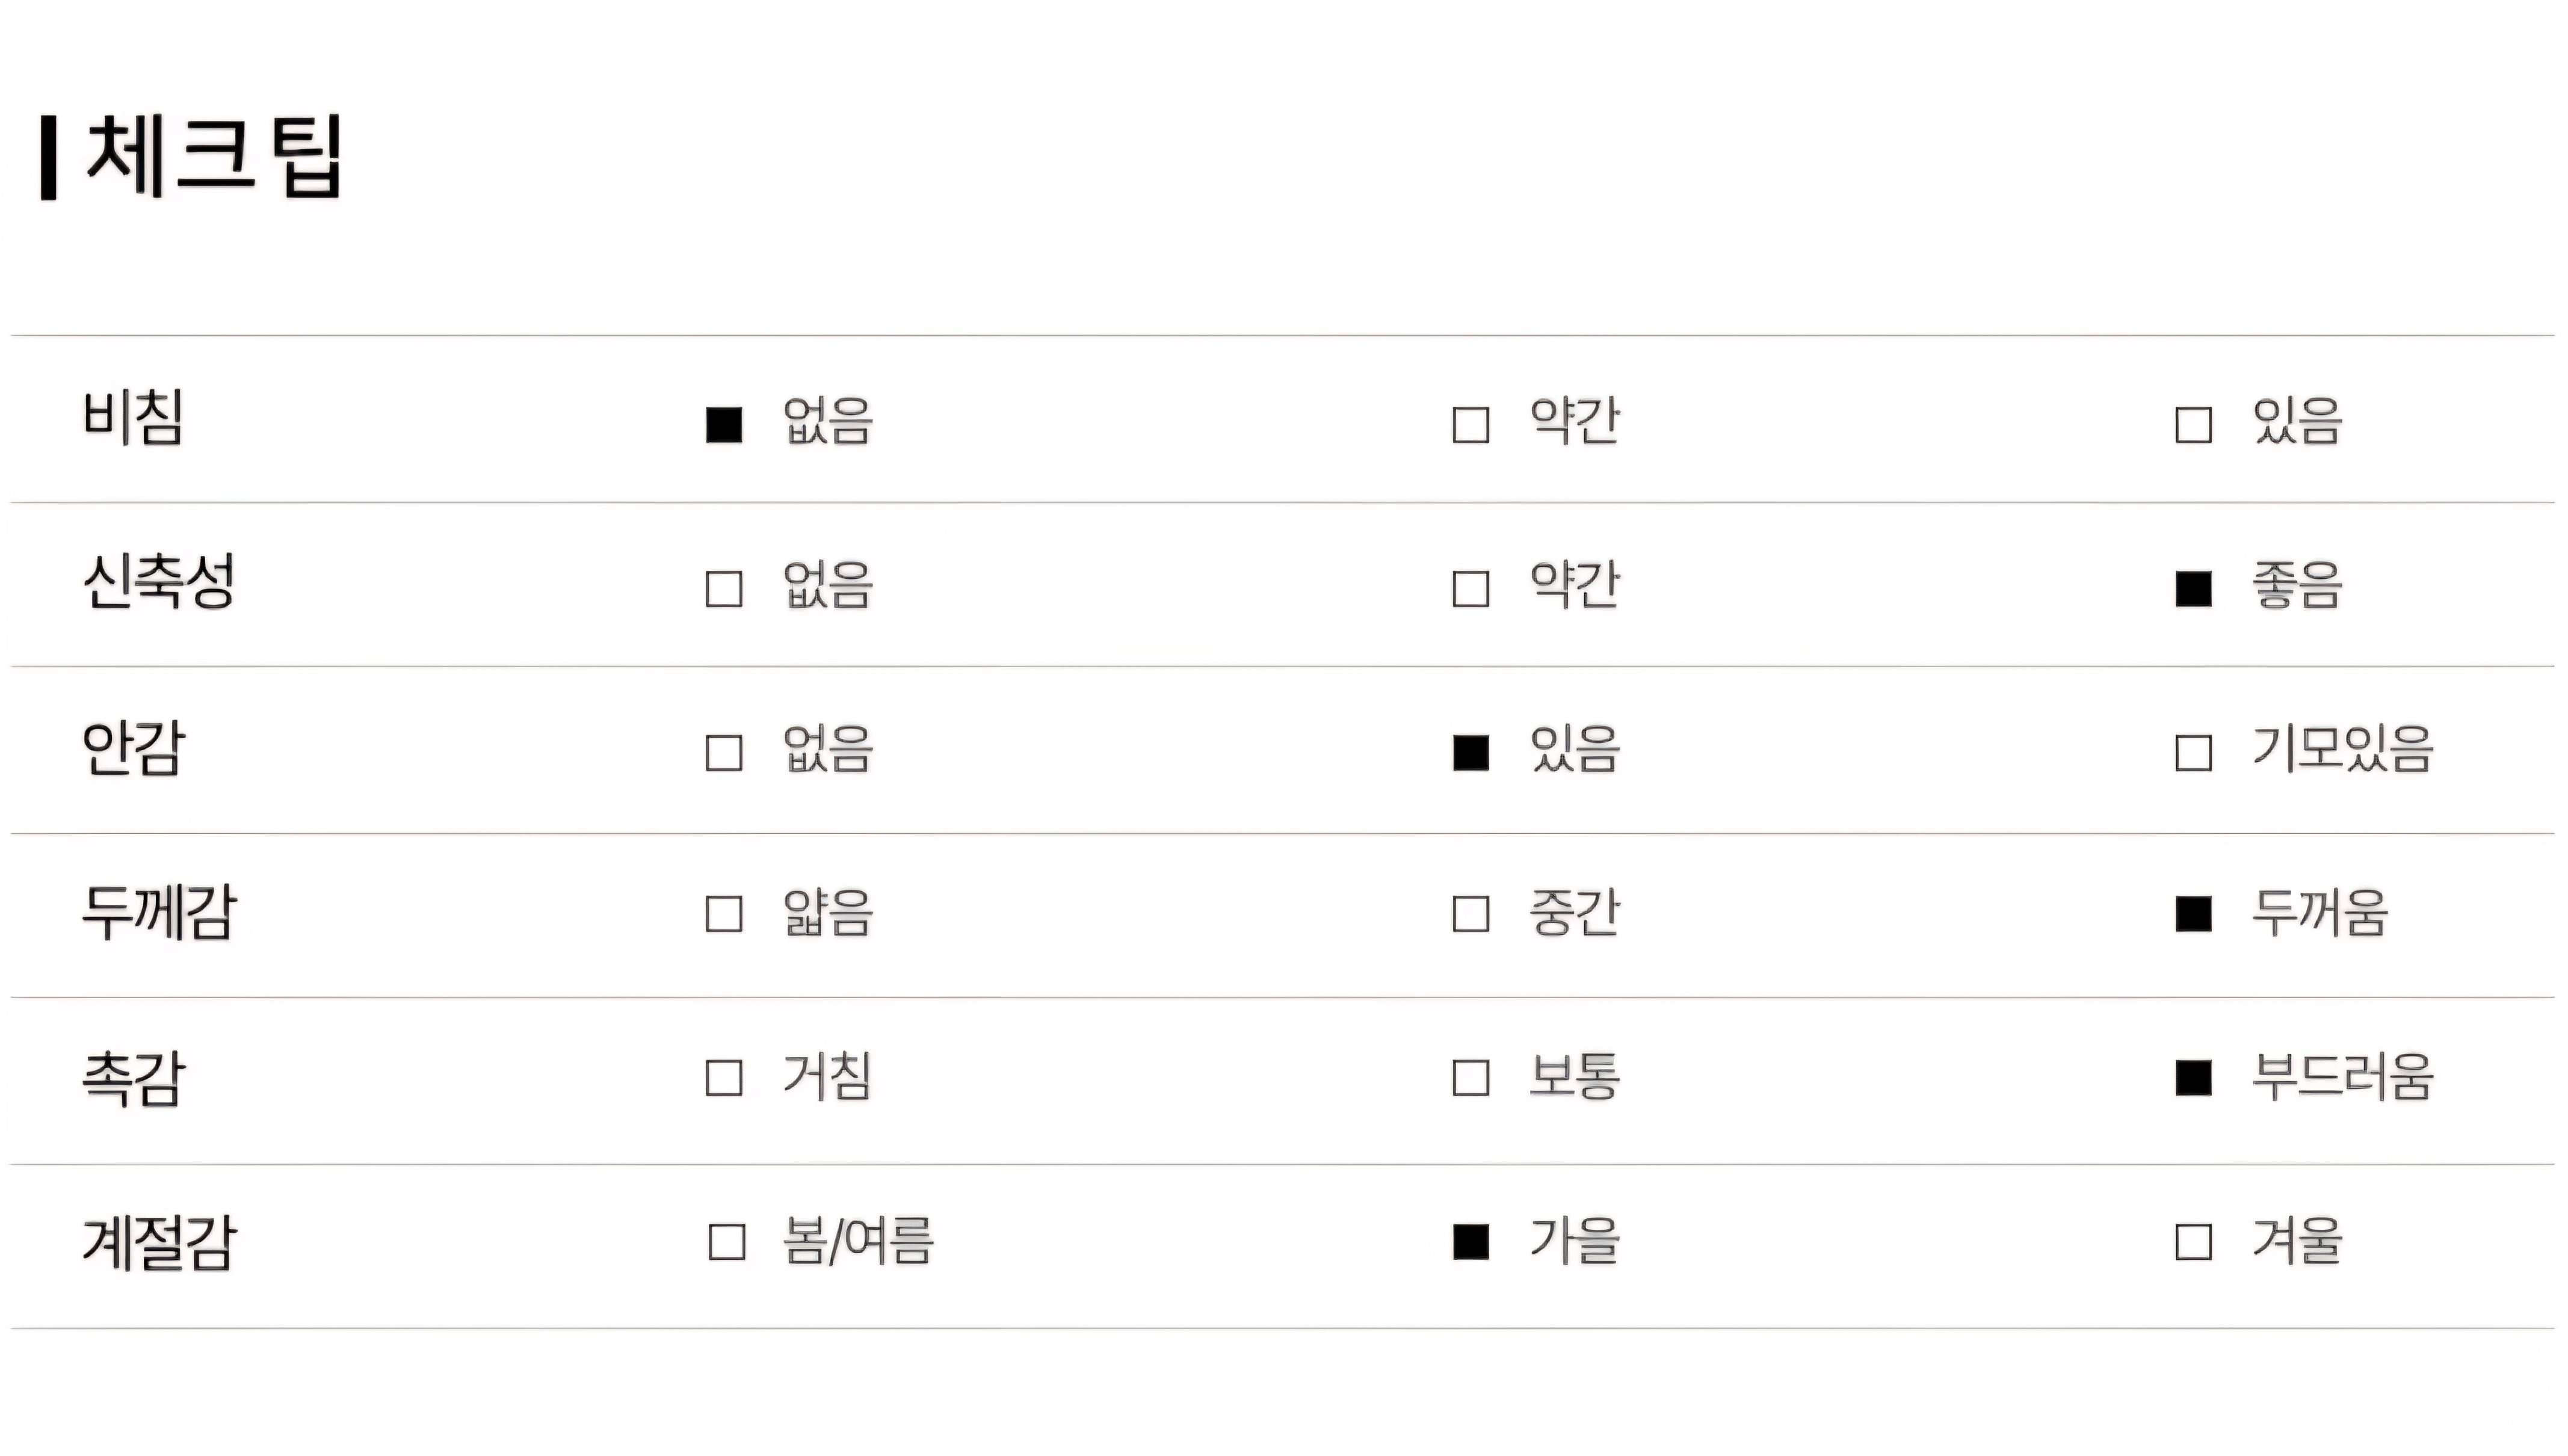Tick the 비침 약간 checkbox

coord(1470,424)
